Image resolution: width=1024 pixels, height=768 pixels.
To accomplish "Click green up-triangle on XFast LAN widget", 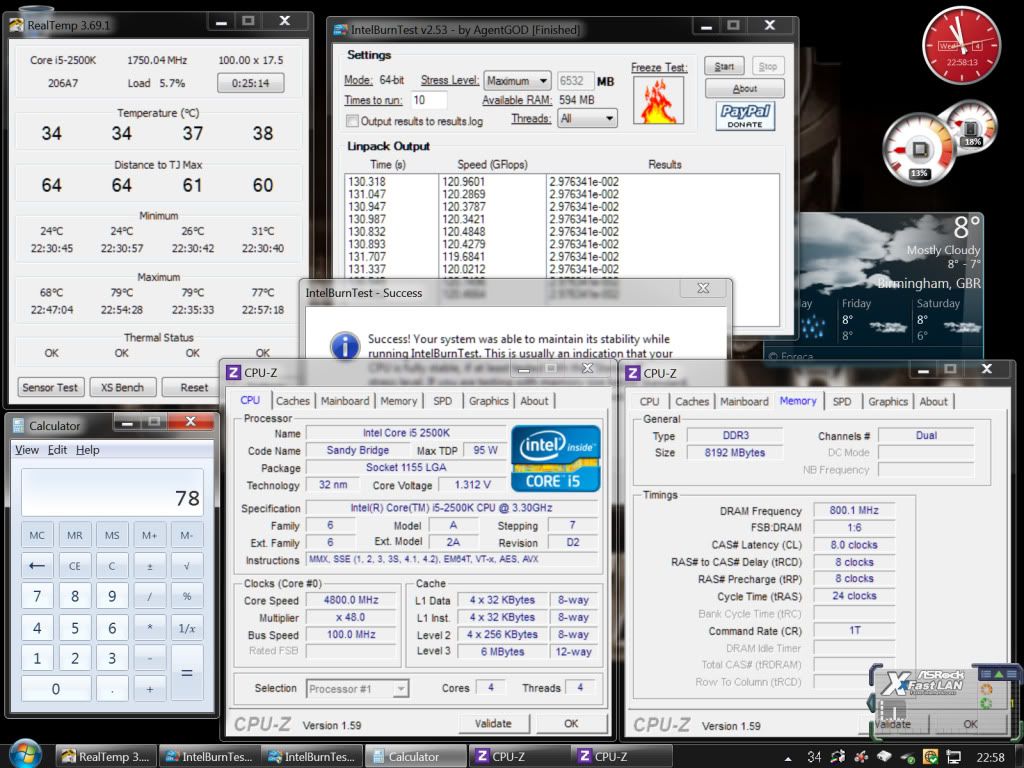I will pyautogui.click(x=999, y=674).
